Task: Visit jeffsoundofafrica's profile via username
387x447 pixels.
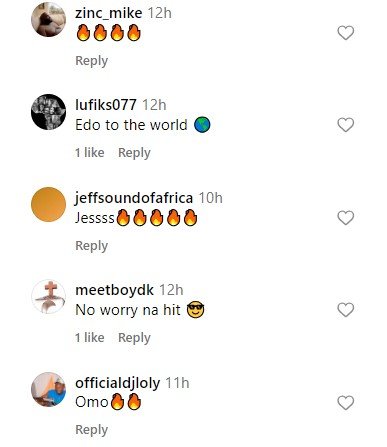Action: click(x=134, y=198)
